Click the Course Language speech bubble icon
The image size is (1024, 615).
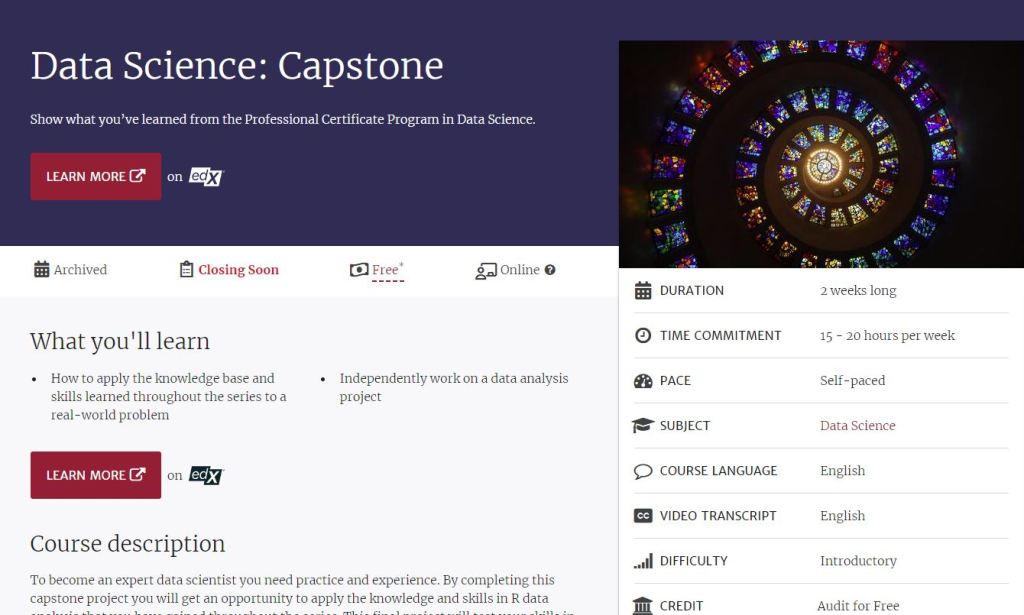click(x=643, y=471)
